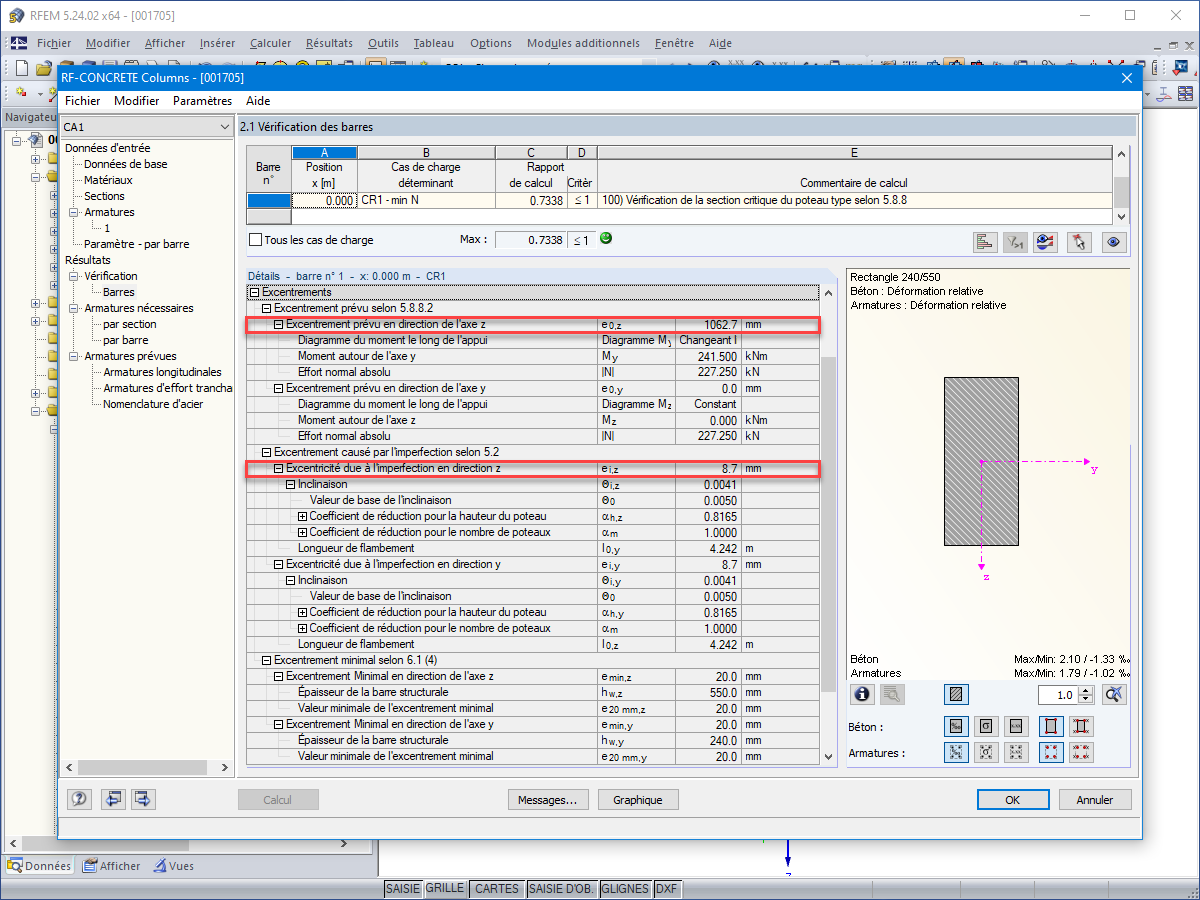This screenshot has width=1200, height=900.
Task: Select 'Données de base' in the tree
Action: (126, 164)
